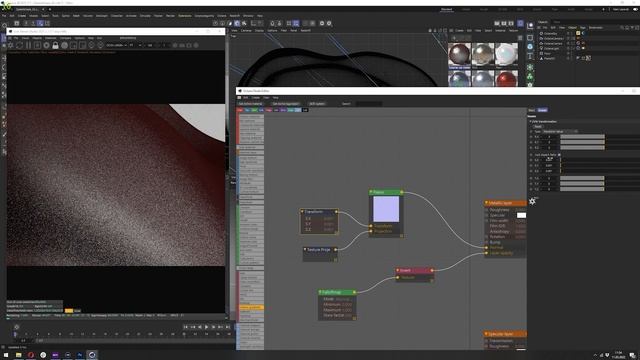640x360 pixels.
Task: Open Live Viewer settings gear icon
Action: (x=11, y=45)
